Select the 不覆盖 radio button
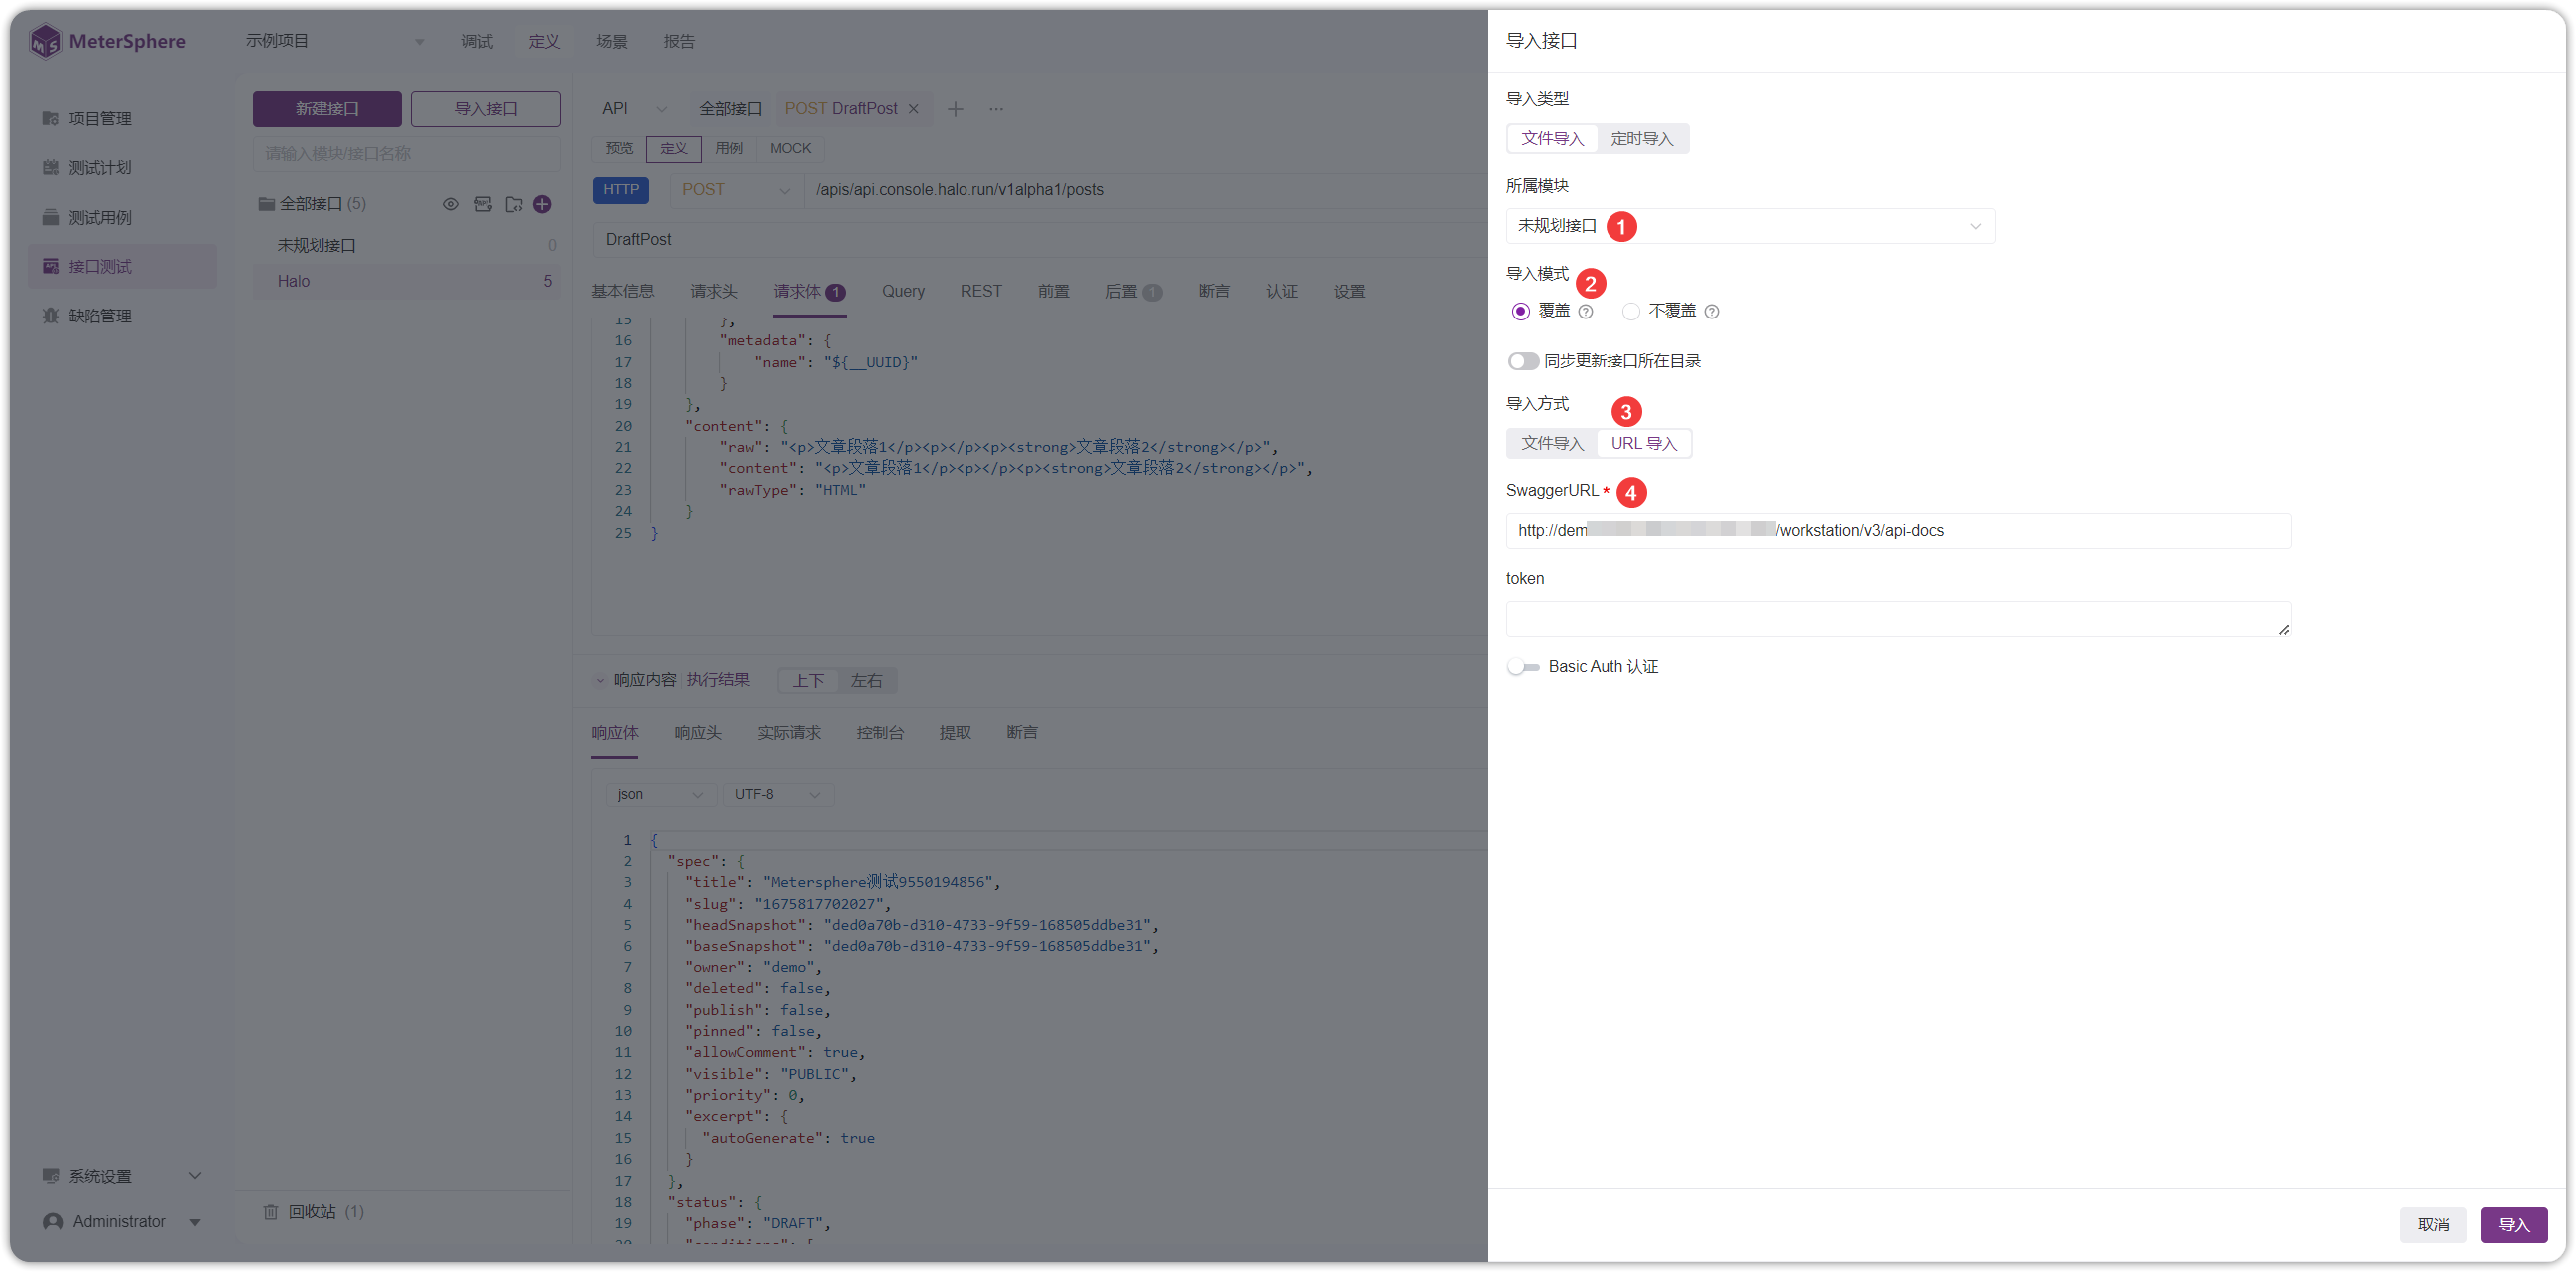The image size is (2576, 1272). tap(1631, 311)
